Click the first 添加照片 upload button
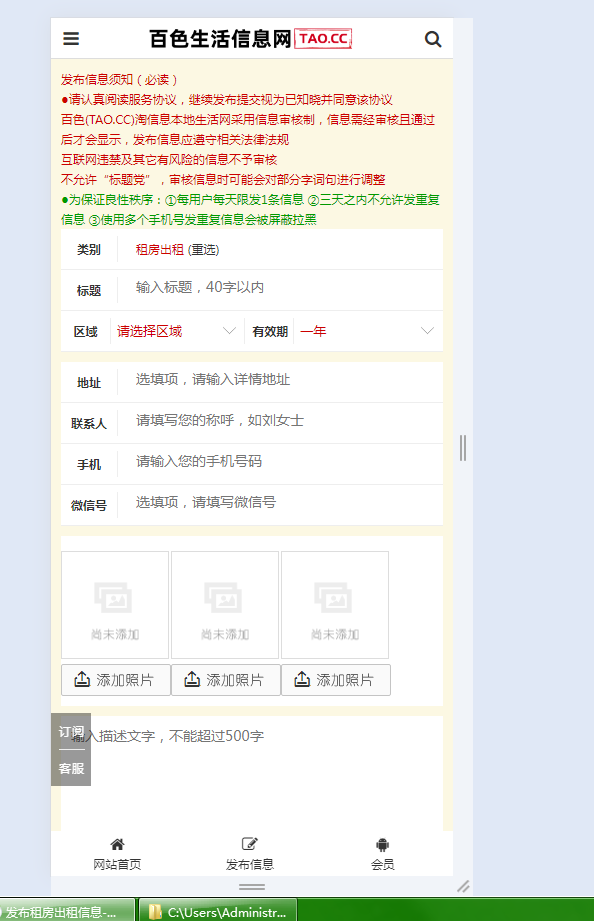Viewport: 594px width, 921px height. click(116, 680)
